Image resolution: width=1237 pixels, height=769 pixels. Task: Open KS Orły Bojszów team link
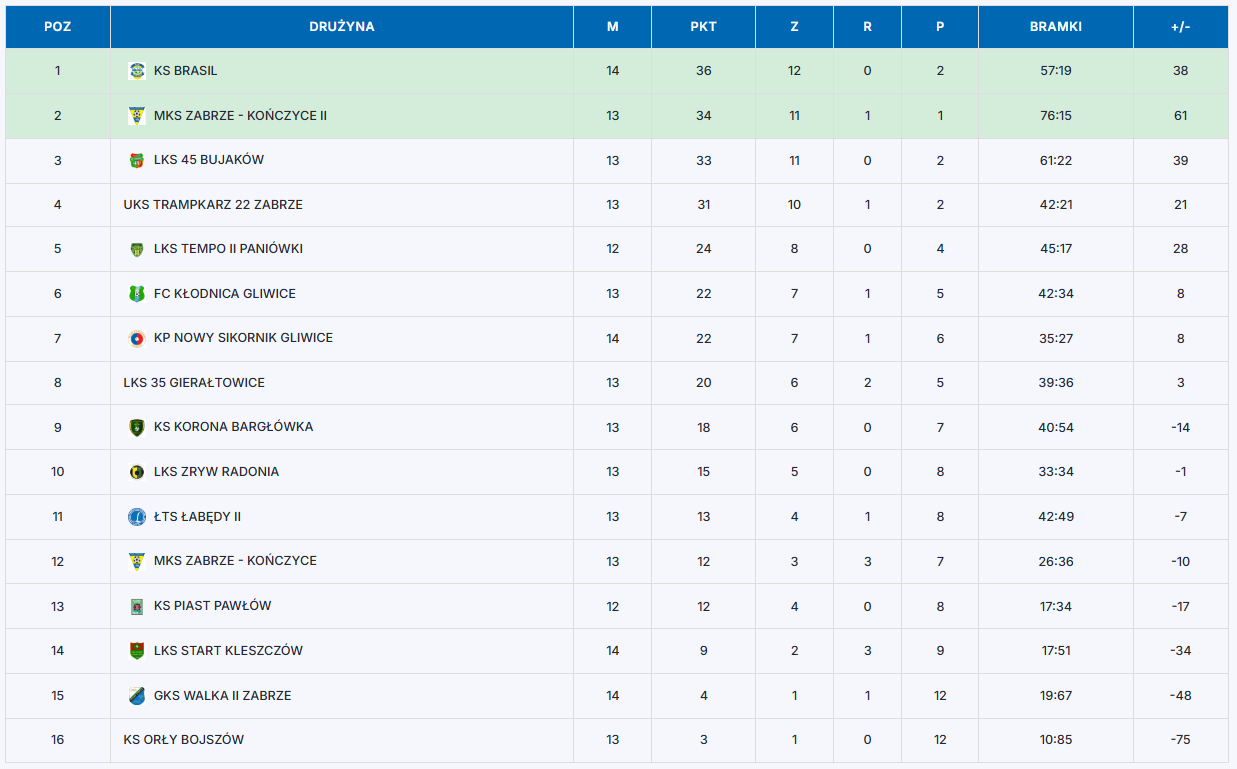click(184, 740)
